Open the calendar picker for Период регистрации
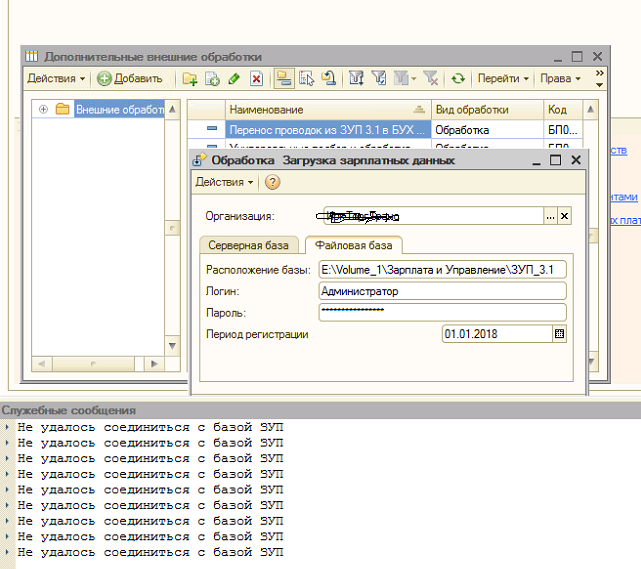641x569 pixels. pyautogui.click(x=559, y=334)
